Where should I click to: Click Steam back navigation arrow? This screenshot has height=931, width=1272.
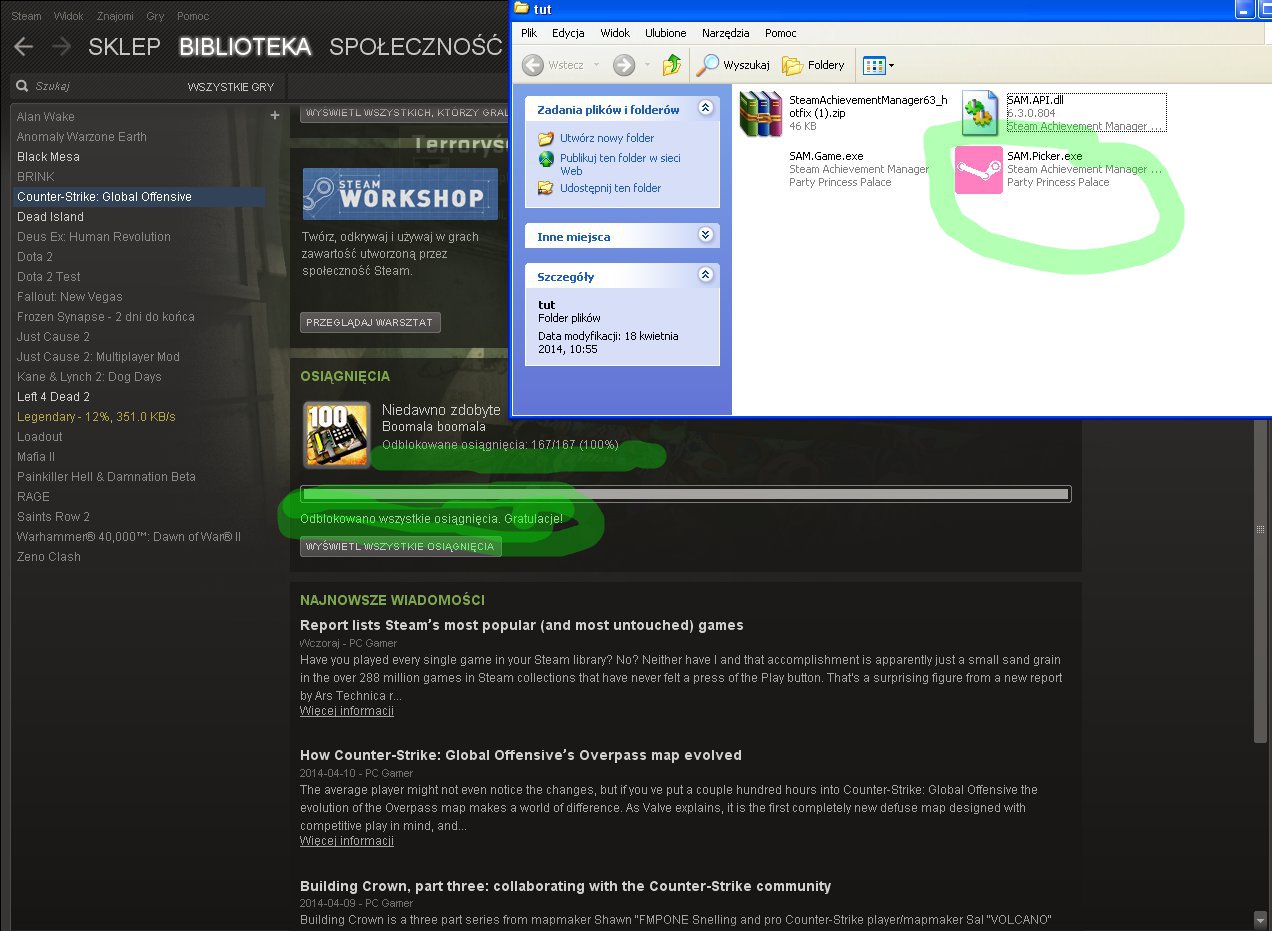tap(23, 47)
